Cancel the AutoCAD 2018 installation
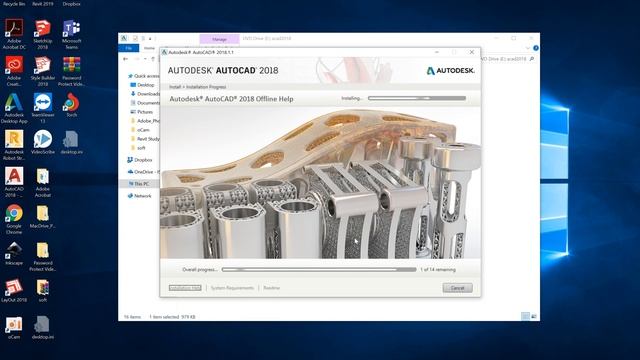This screenshot has width=640, height=360. point(458,288)
